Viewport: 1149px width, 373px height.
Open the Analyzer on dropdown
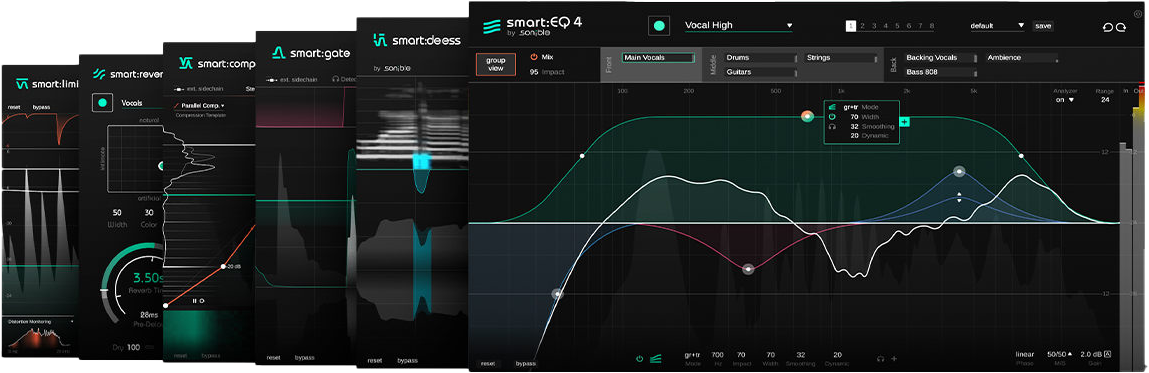(x=1065, y=100)
